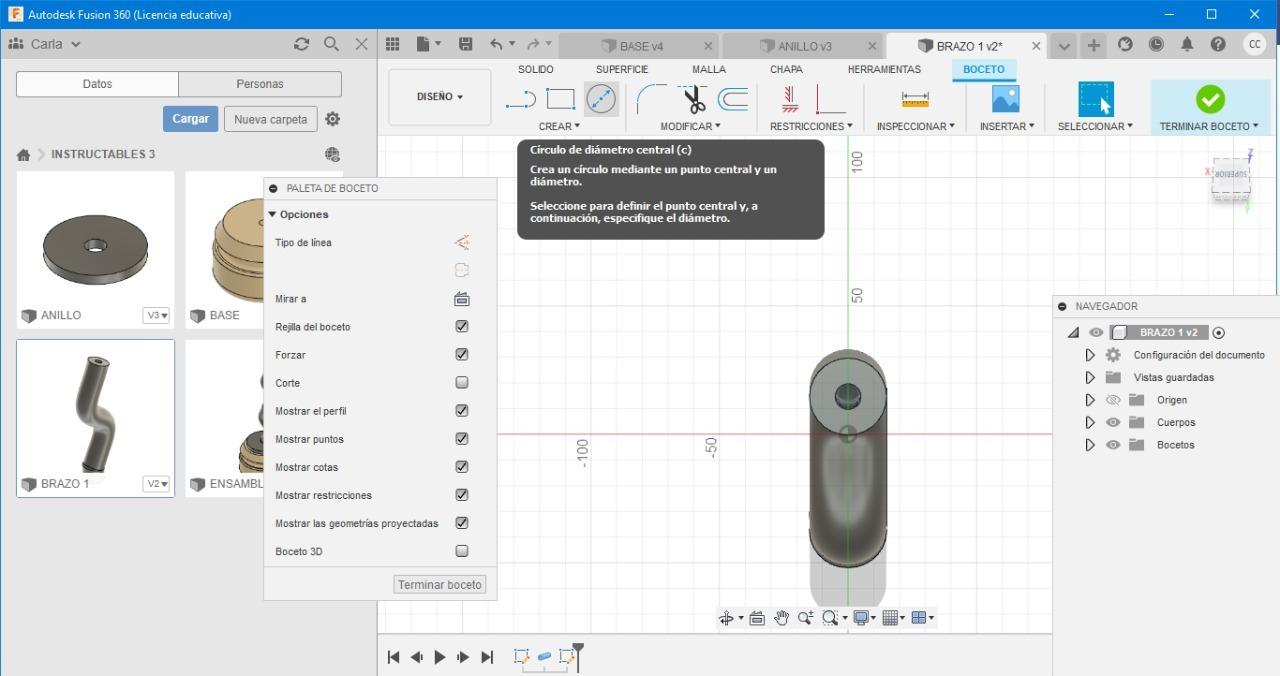Expand the Bocetos folder in browser
This screenshot has height=676, width=1280.
pyautogui.click(x=1090, y=445)
